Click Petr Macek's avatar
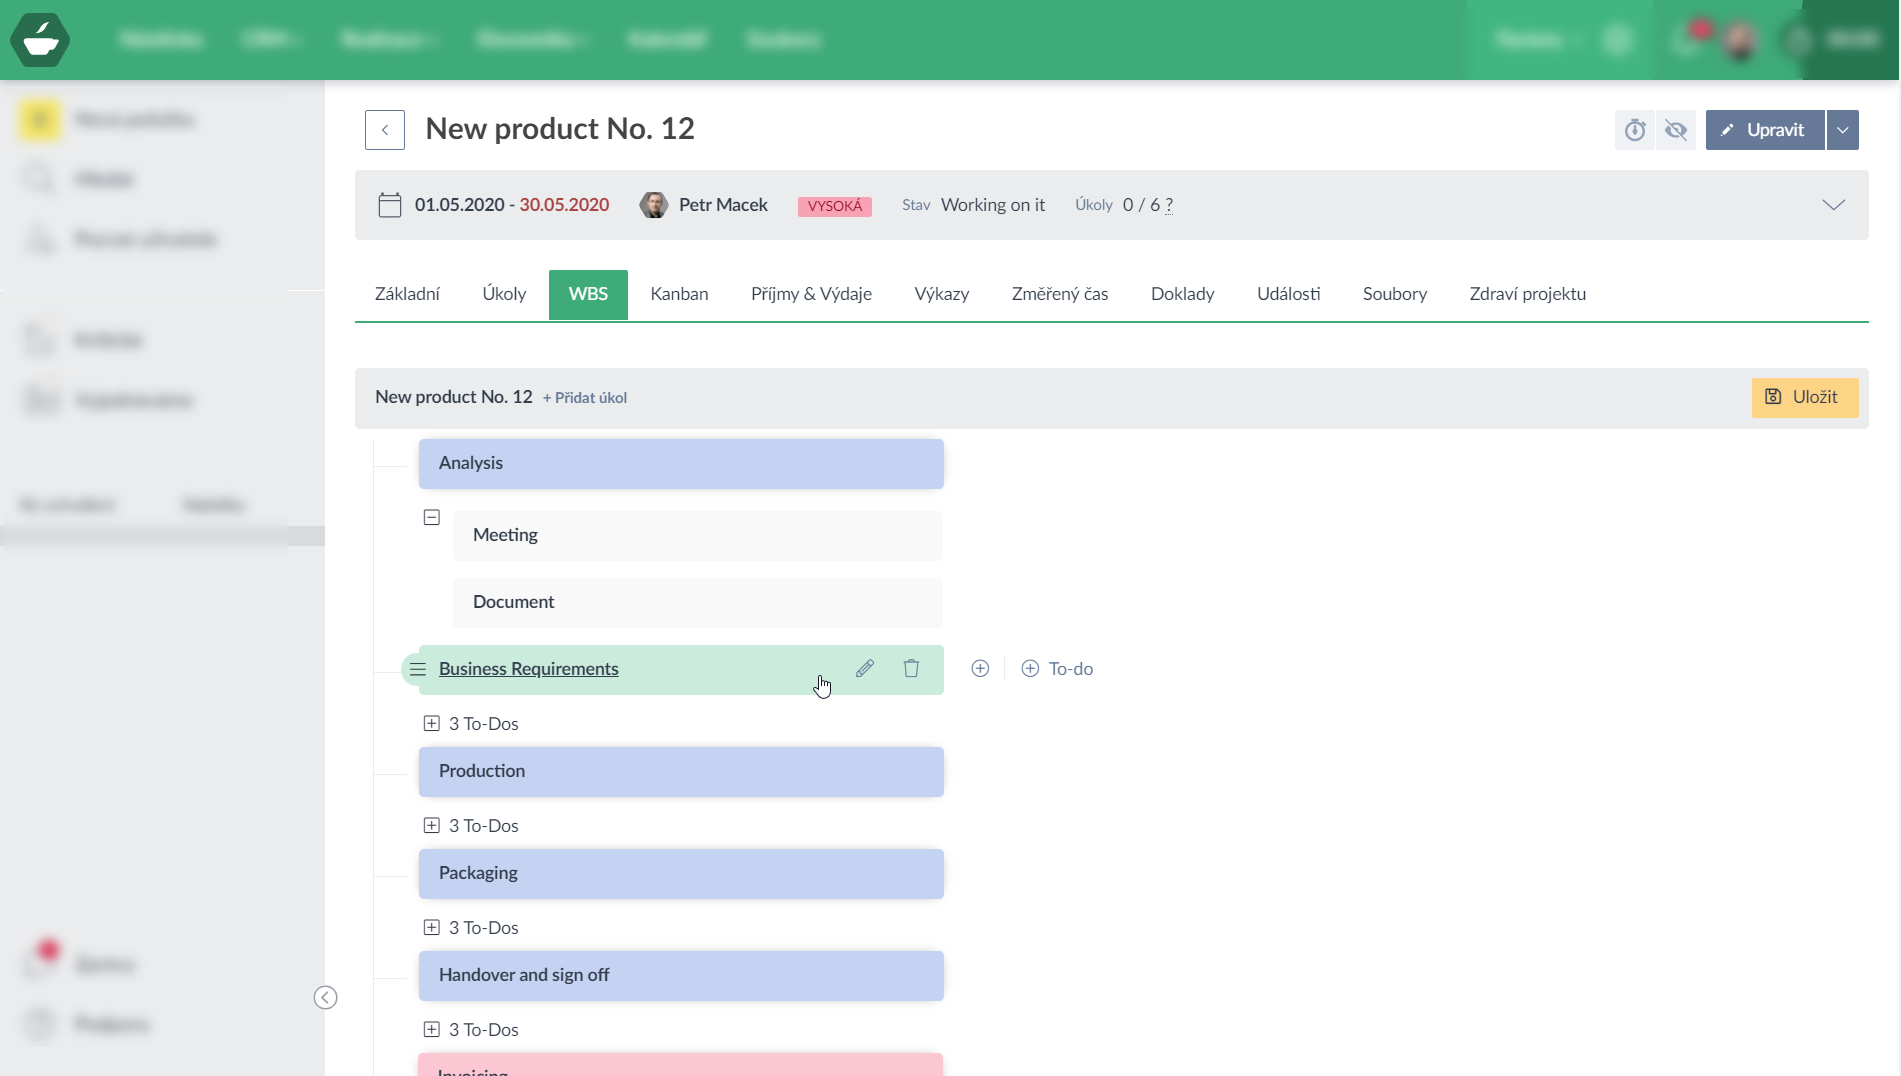 click(654, 205)
